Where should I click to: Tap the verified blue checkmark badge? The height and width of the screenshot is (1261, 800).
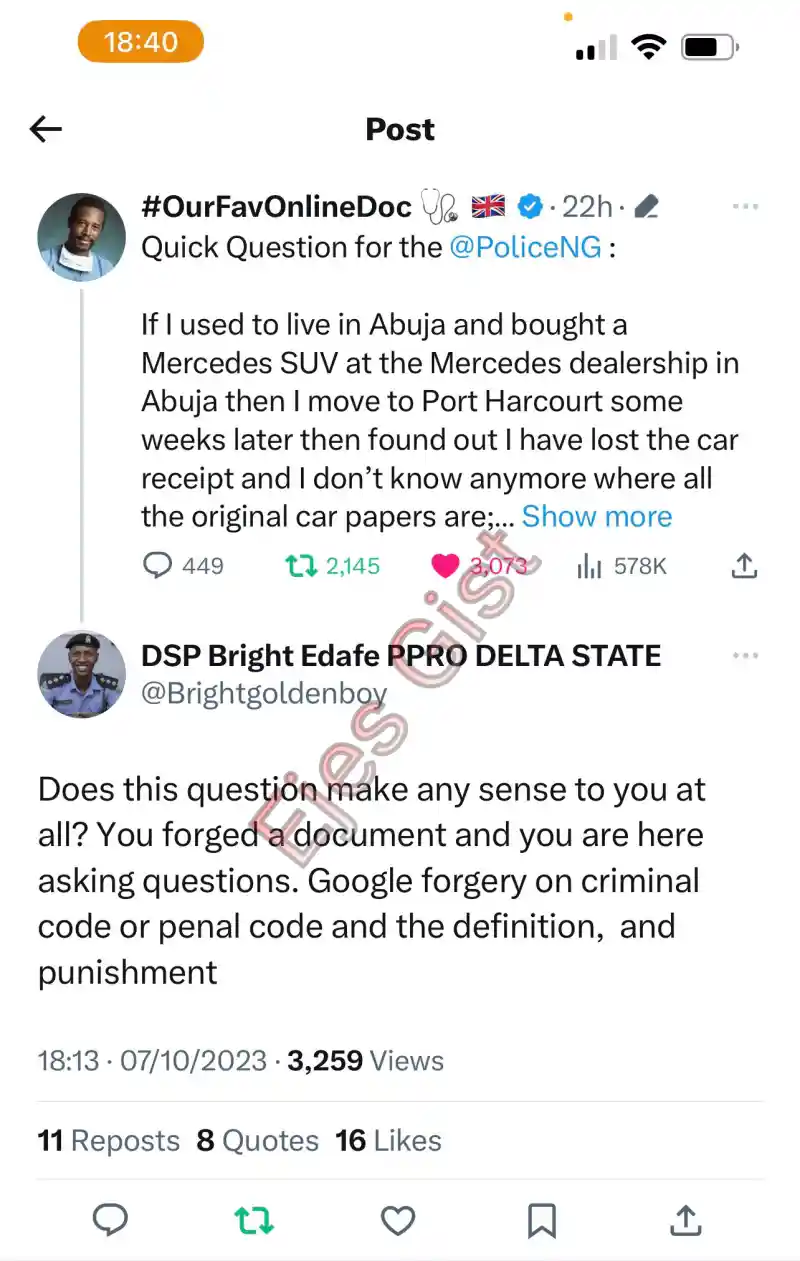(x=530, y=206)
